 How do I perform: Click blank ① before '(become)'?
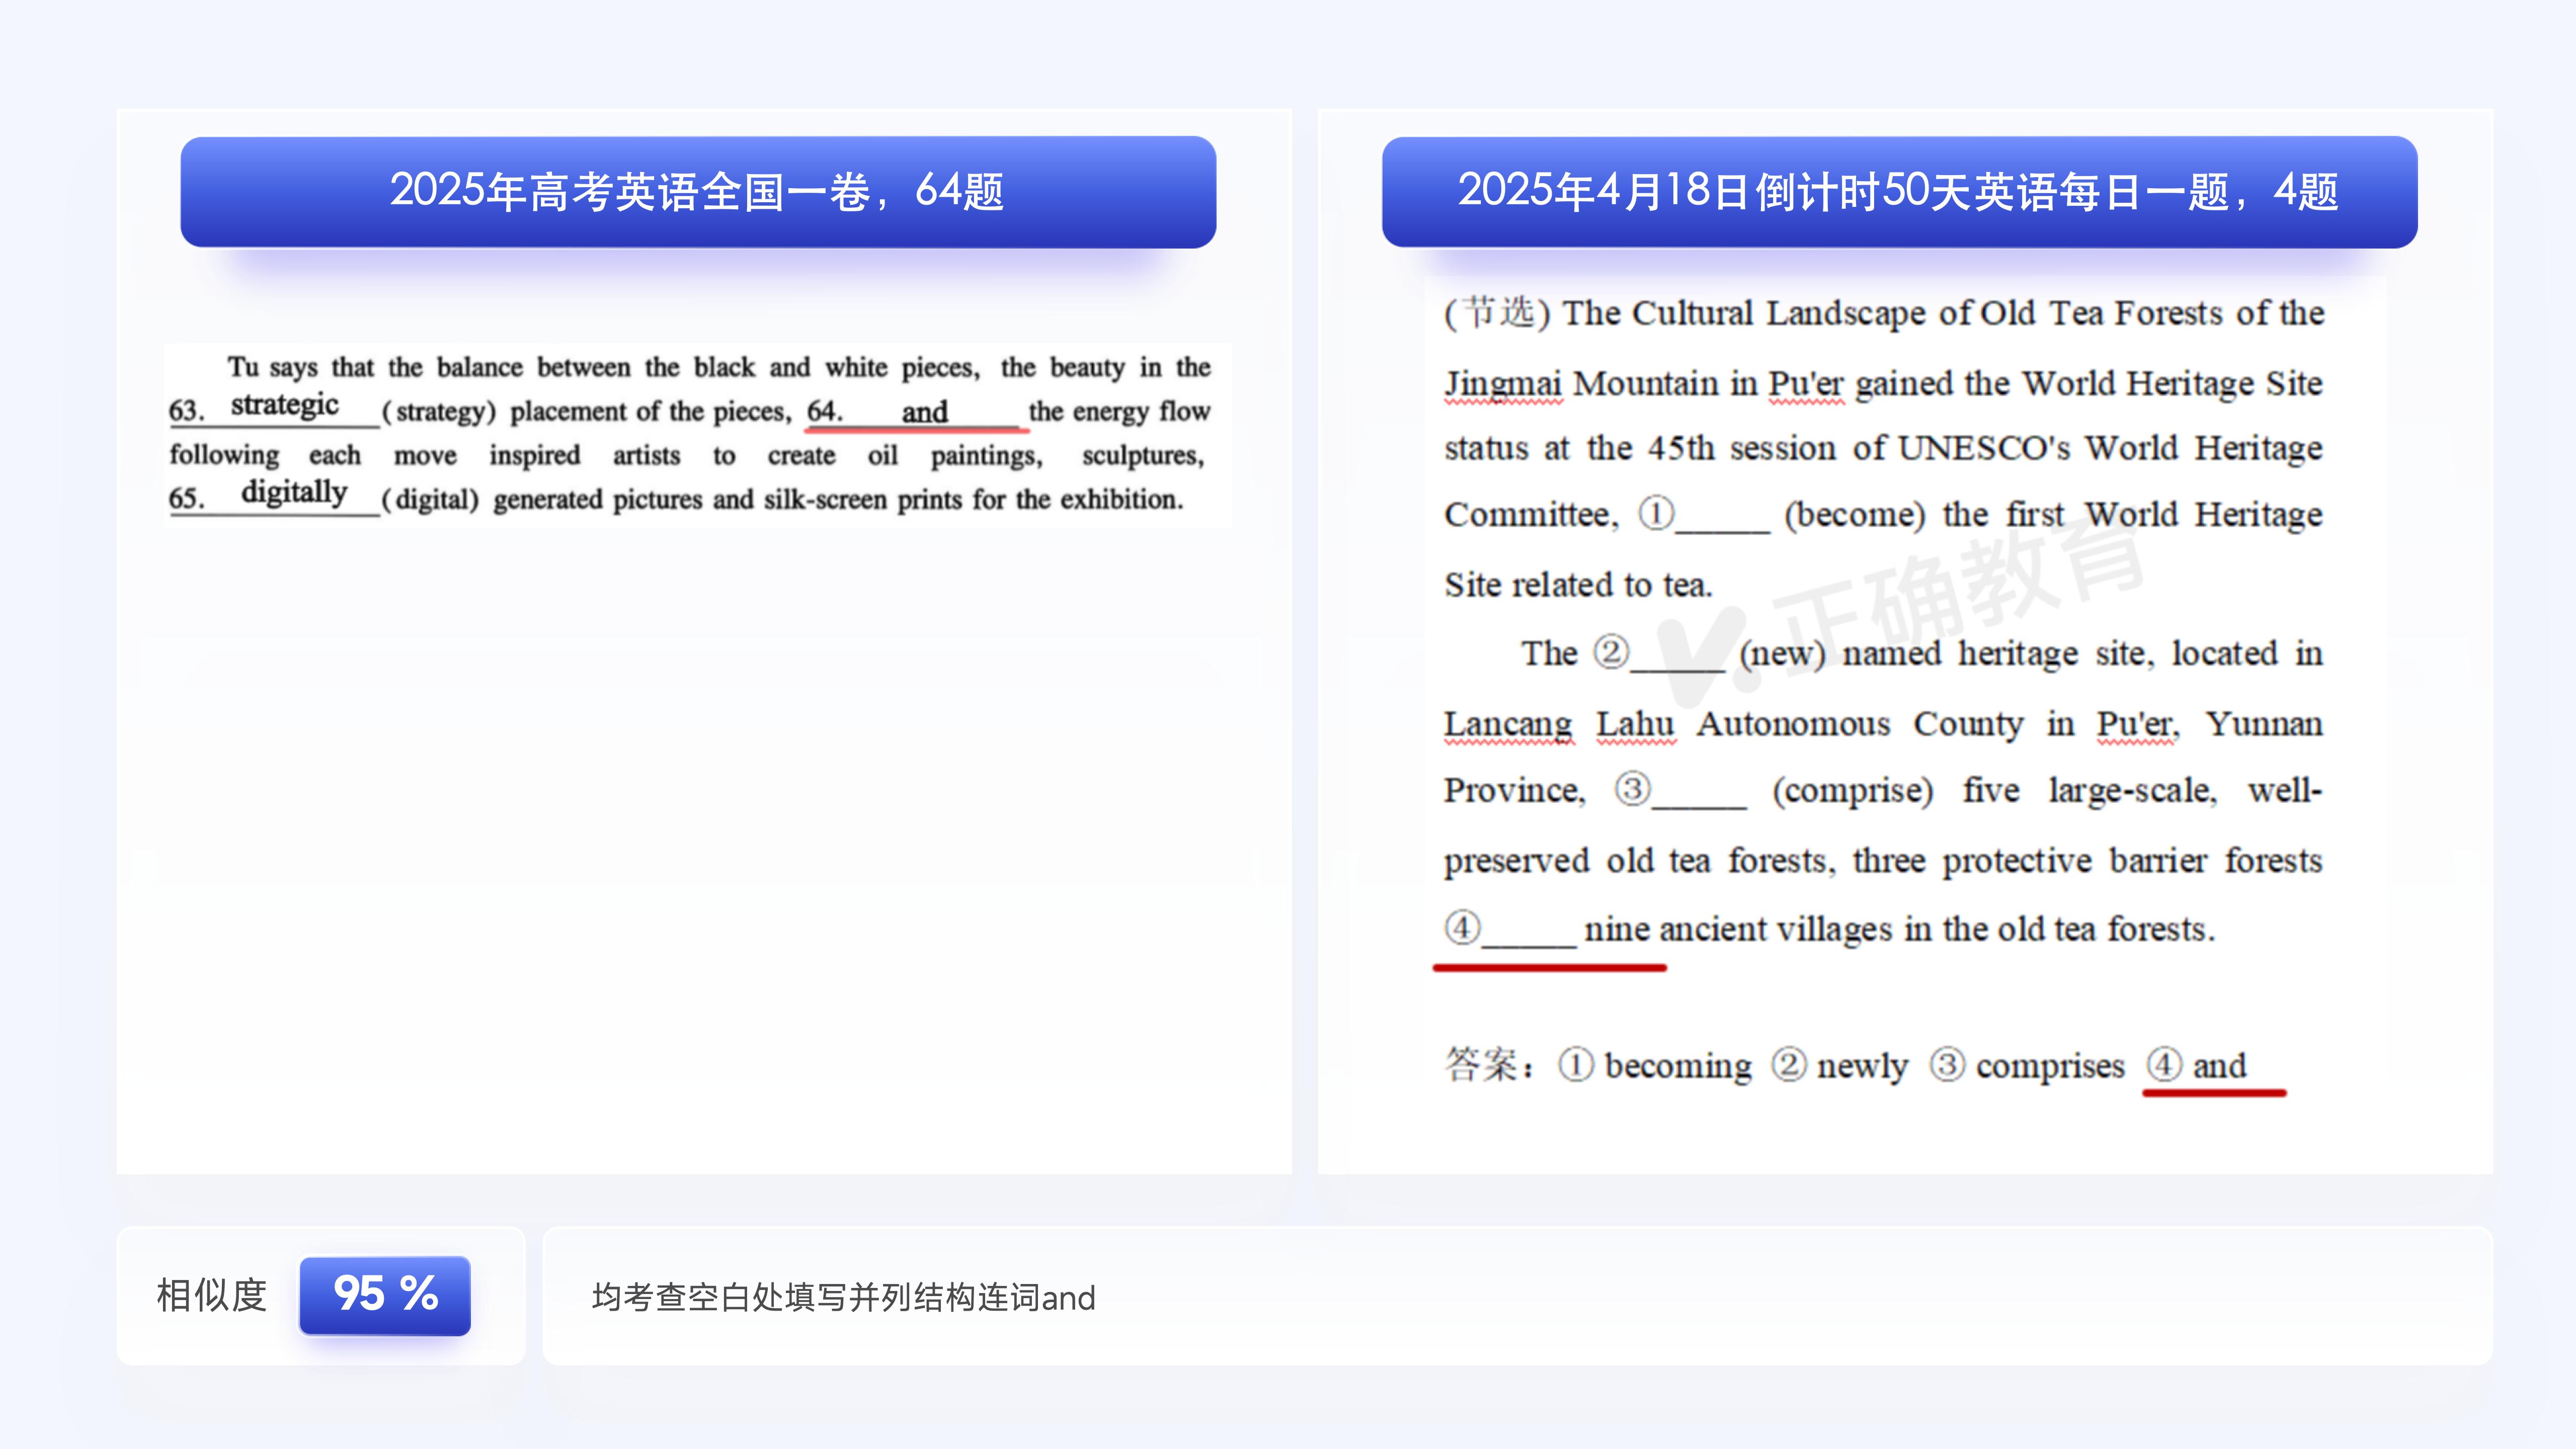click(x=1705, y=515)
